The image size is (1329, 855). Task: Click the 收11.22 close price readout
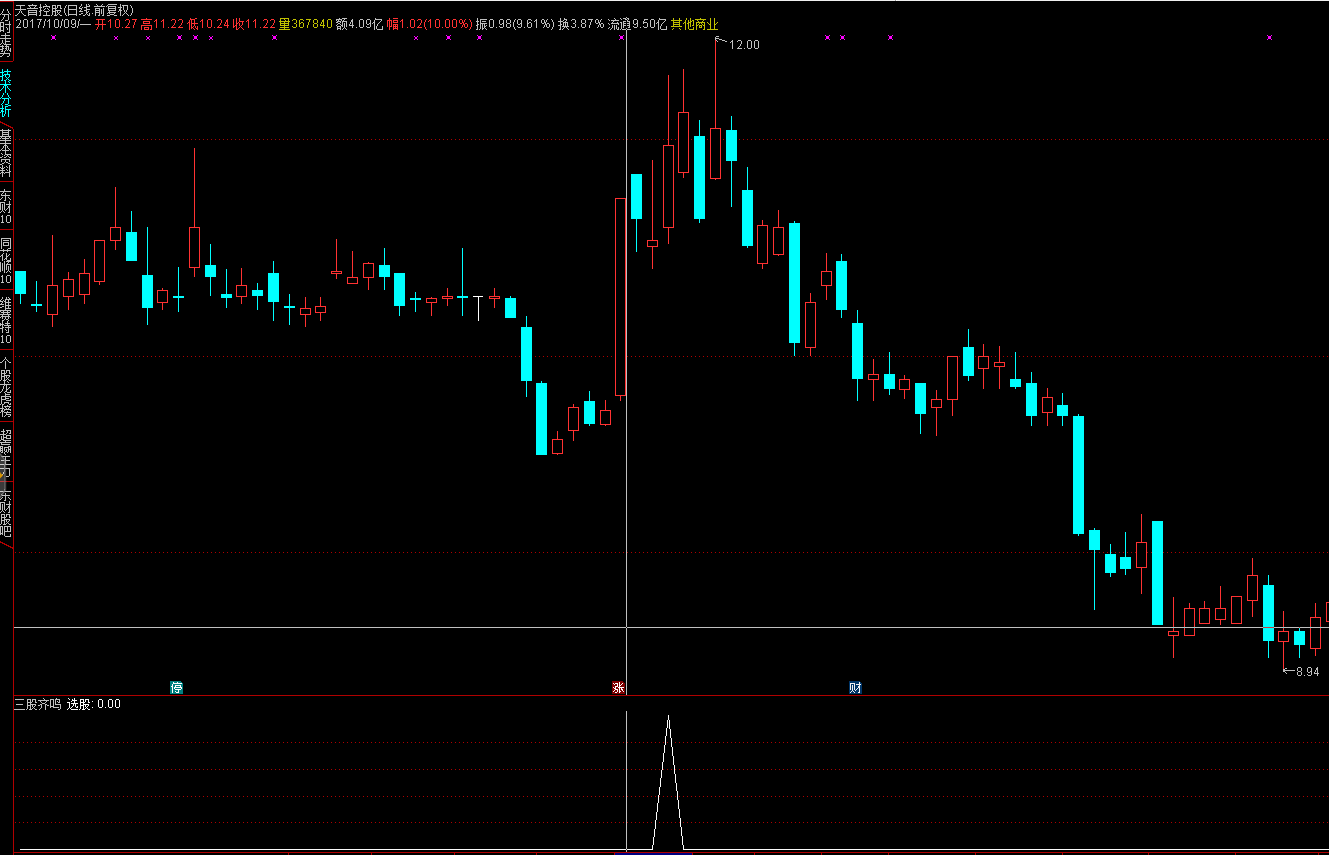tap(254, 23)
